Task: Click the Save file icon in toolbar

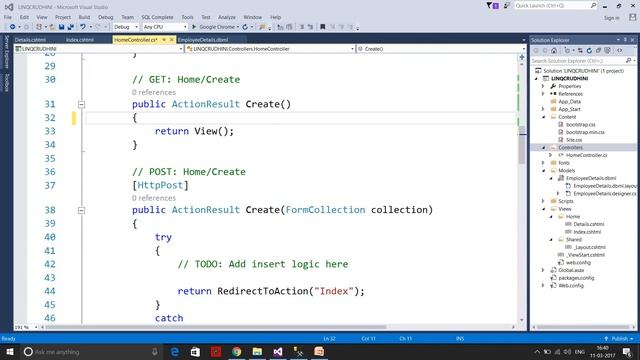Action: 61,27
